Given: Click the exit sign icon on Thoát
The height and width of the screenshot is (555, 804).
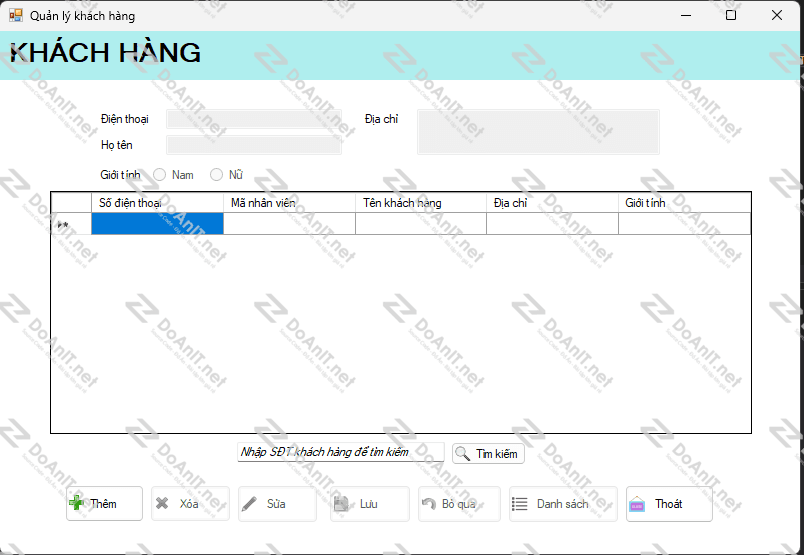Looking at the screenshot, I should pos(637,504).
